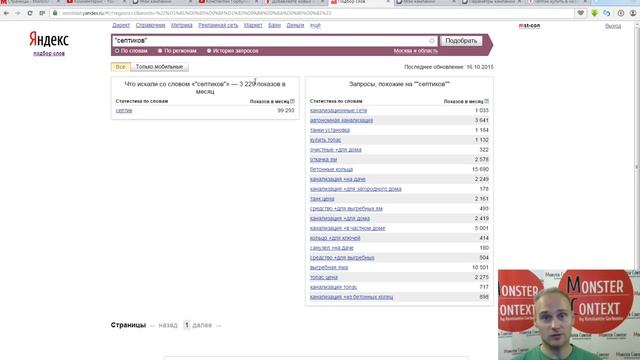Open the Директ link in the top navigation
This screenshot has height=360, width=640.
point(121,25)
